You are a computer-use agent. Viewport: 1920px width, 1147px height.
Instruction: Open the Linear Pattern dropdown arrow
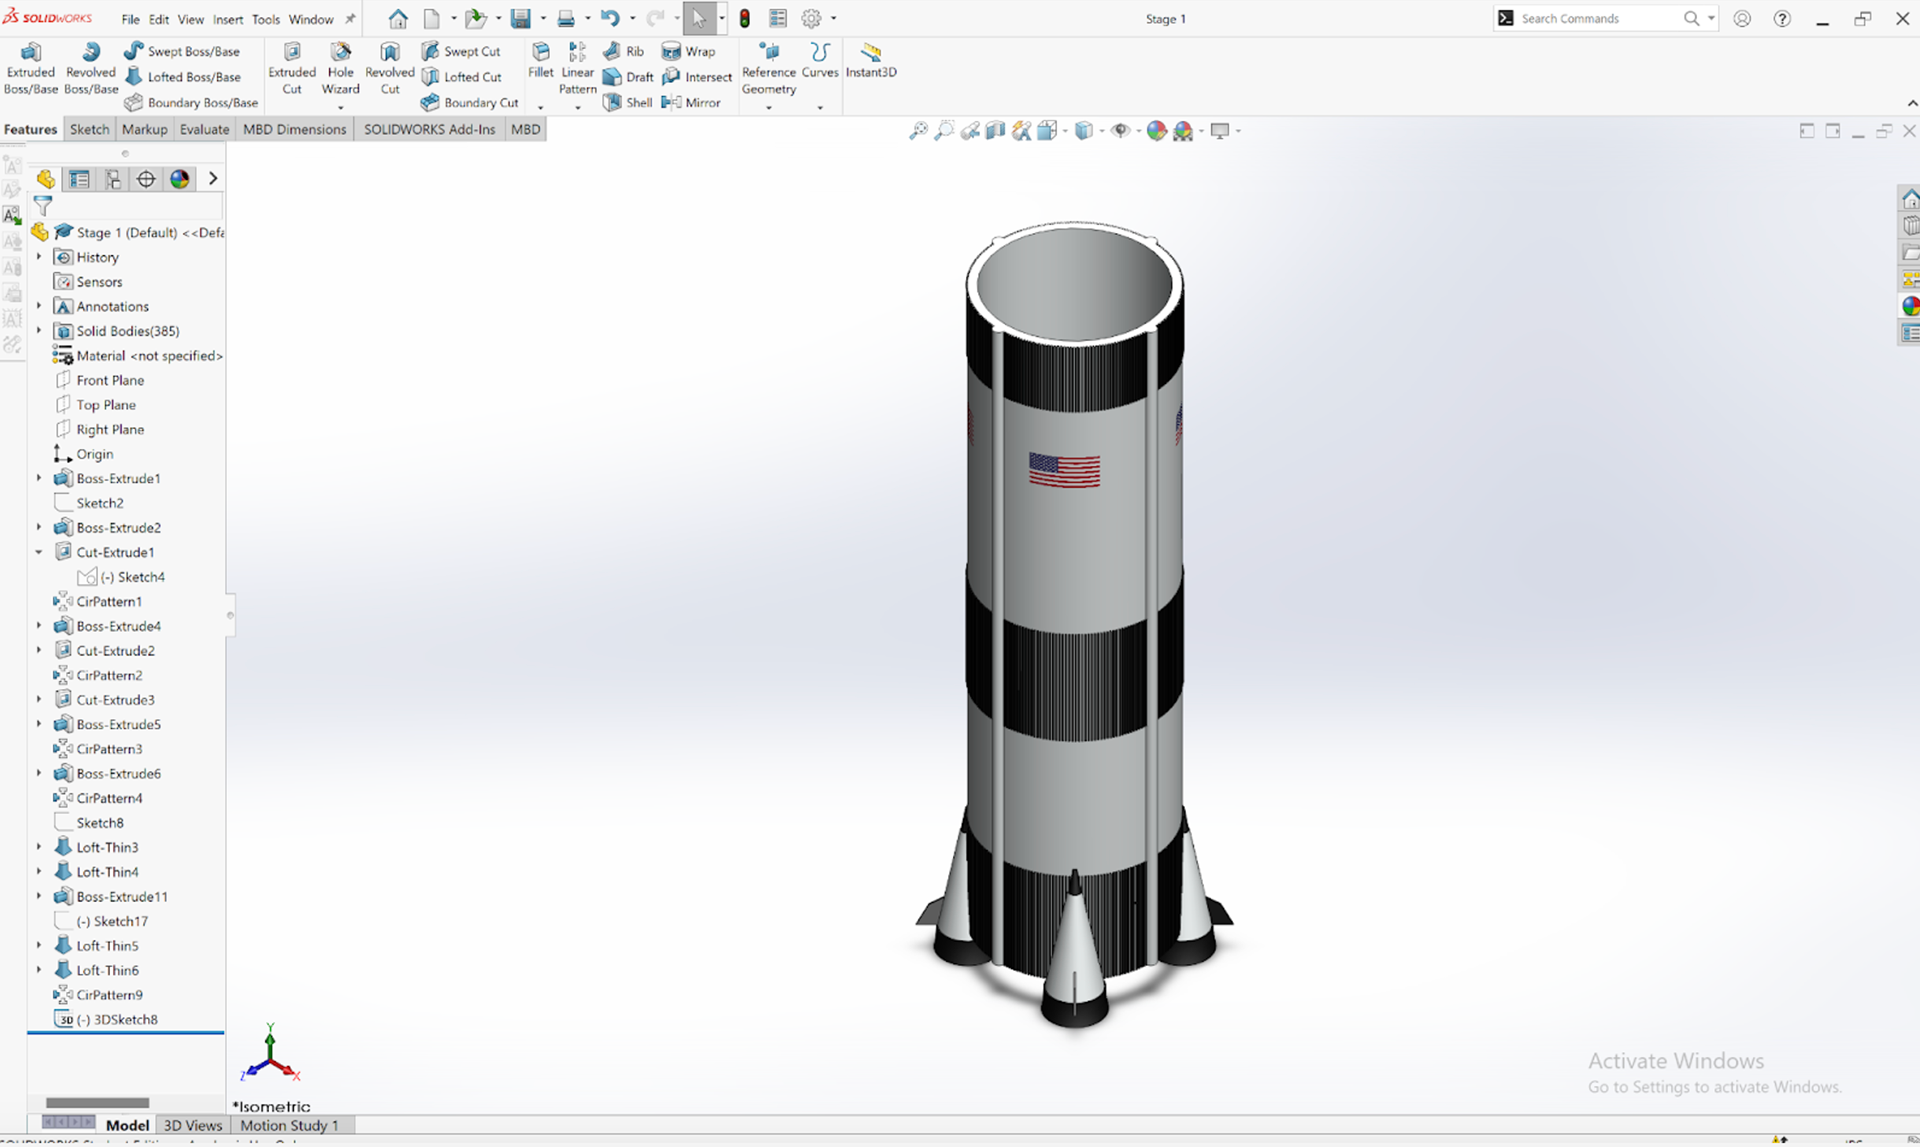577,107
